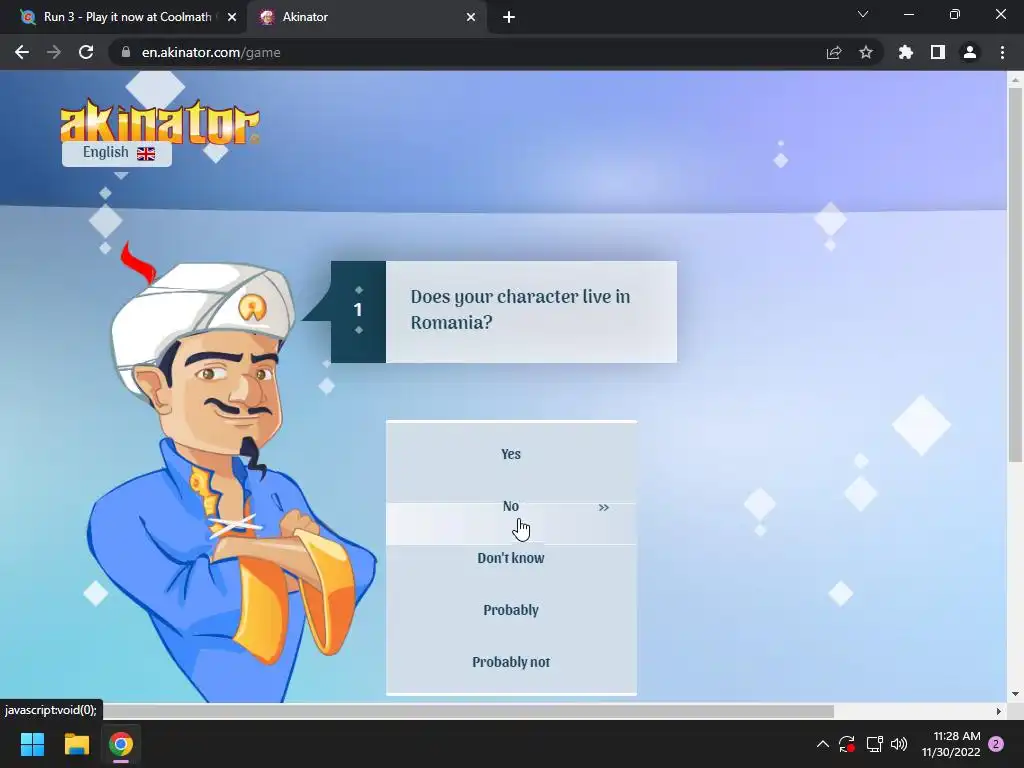Close the Akinator tab
The height and width of the screenshot is (768, 1024).
click(x=471, y=17)
